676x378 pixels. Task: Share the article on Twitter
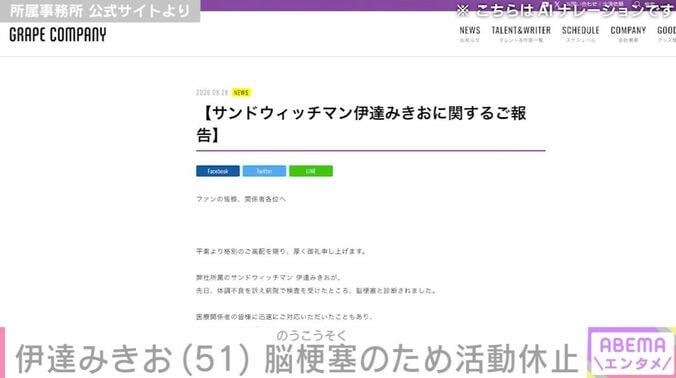[x=264, y=171]
